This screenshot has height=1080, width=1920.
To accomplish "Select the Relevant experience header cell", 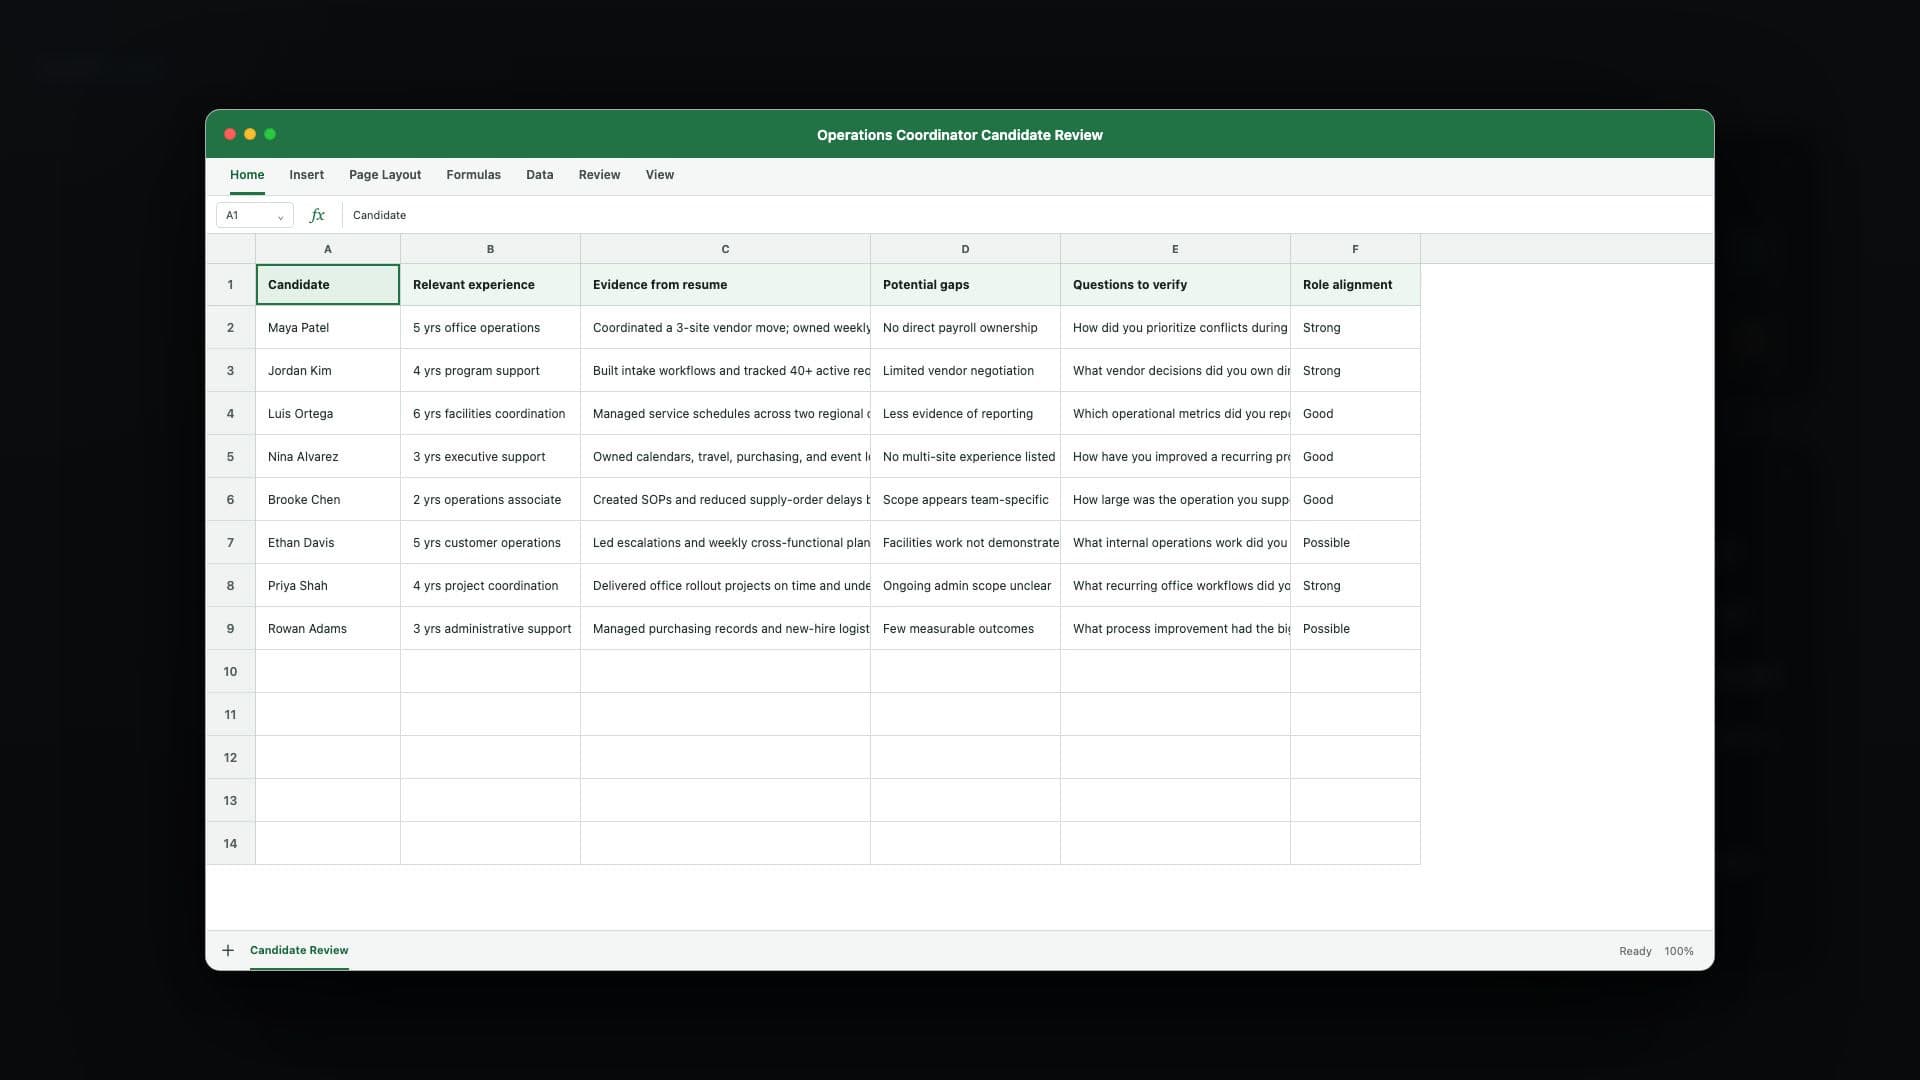I will [490, 285].
